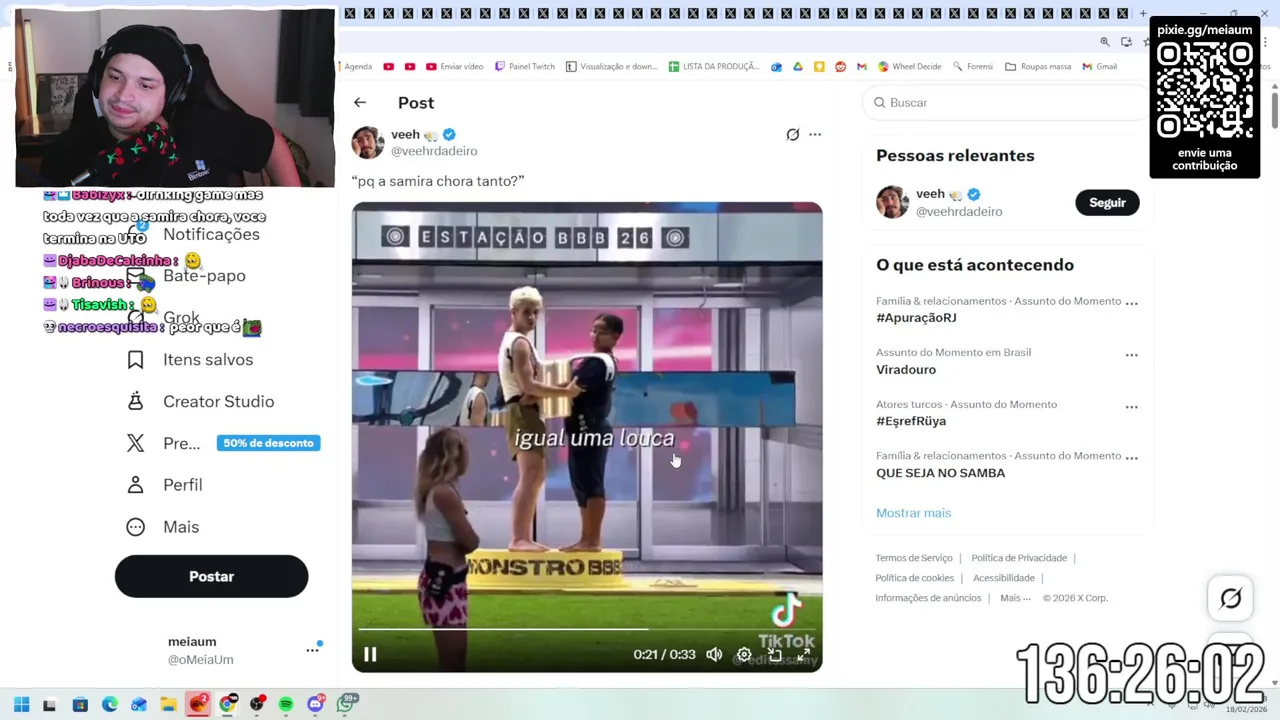Open Grok icon on veeh's post
1280x720 pixels.
click(x=792, y=134)
